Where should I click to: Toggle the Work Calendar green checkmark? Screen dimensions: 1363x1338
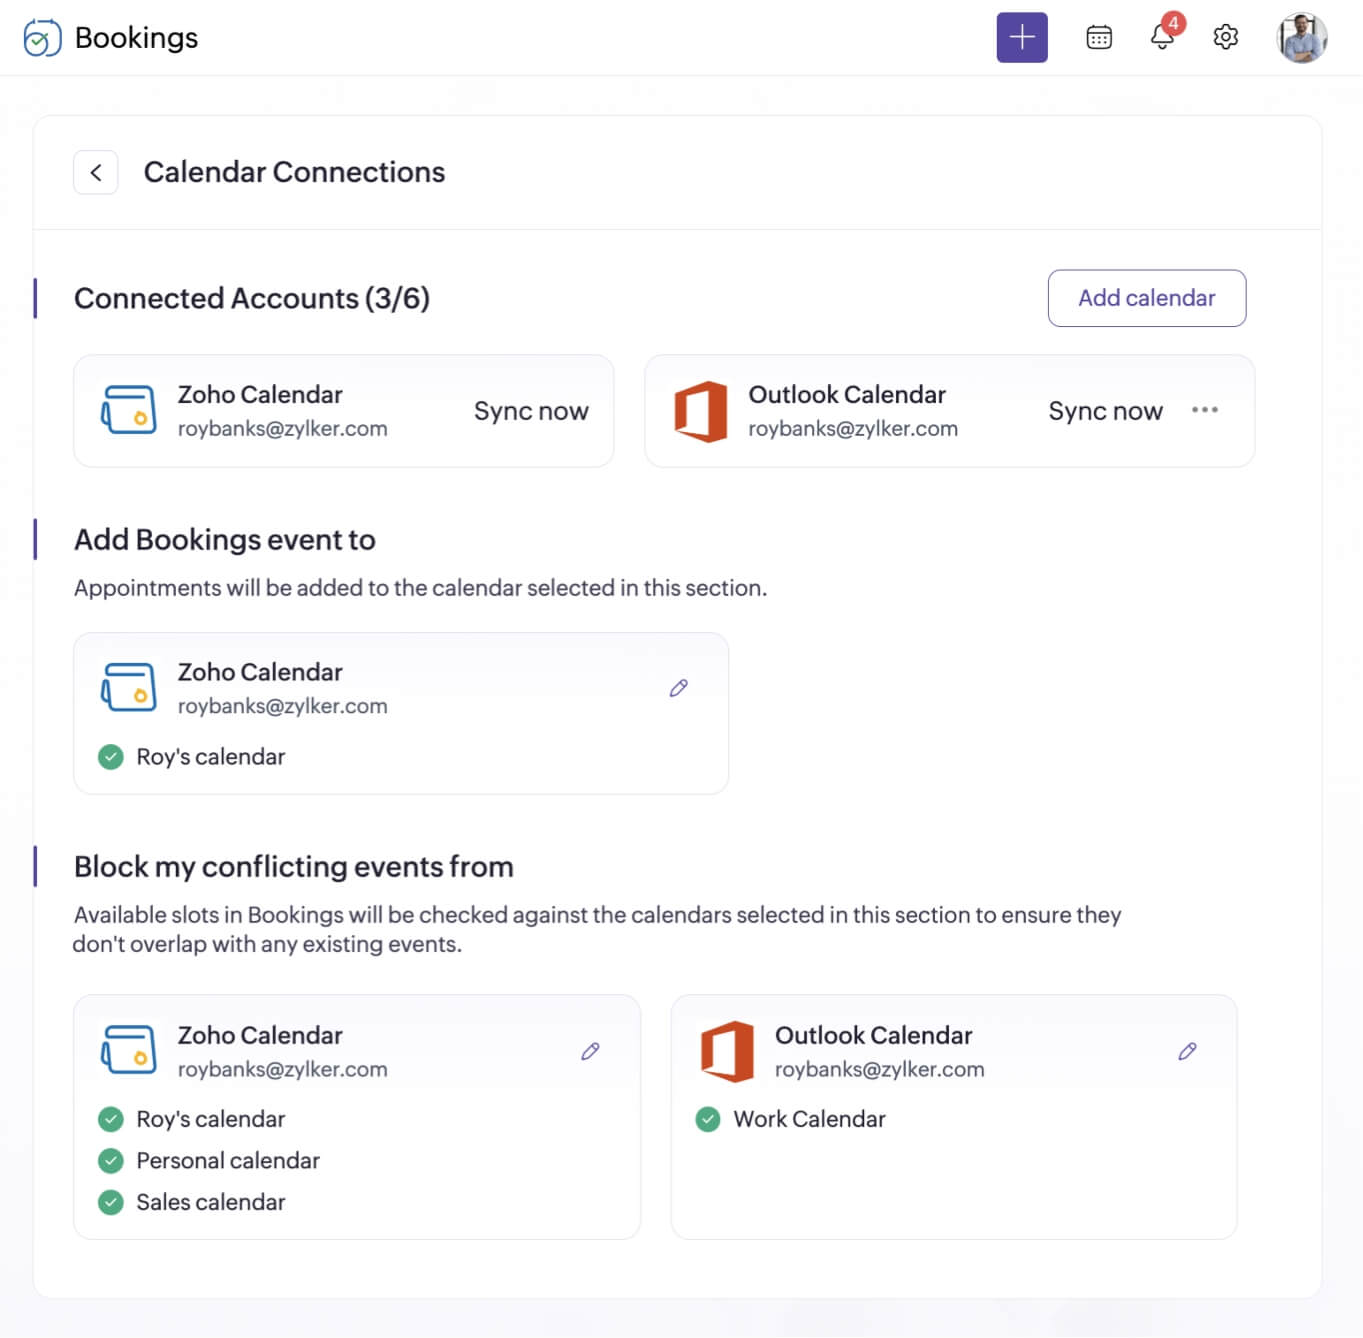point(708,1119)
